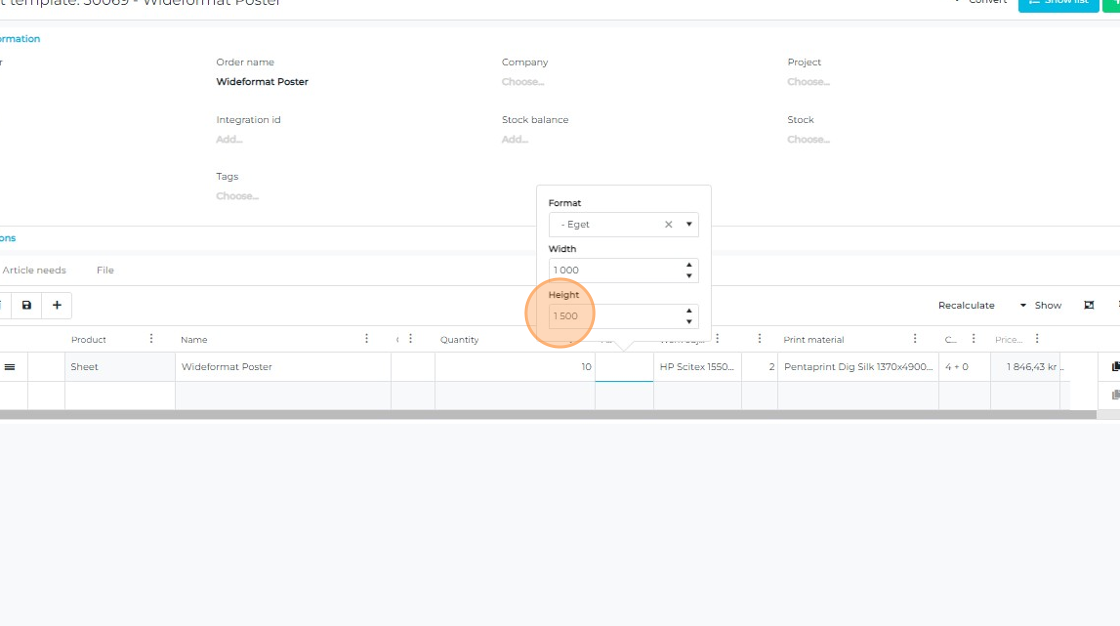Screen dimensions: 1120x626
Task: Switch to the Article needs tab
Action: tap(34, 270)
